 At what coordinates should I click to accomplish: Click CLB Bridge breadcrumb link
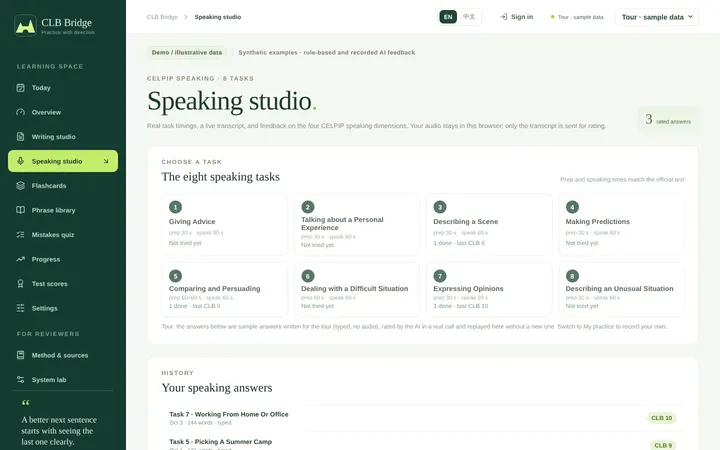(x=162, y=17)
